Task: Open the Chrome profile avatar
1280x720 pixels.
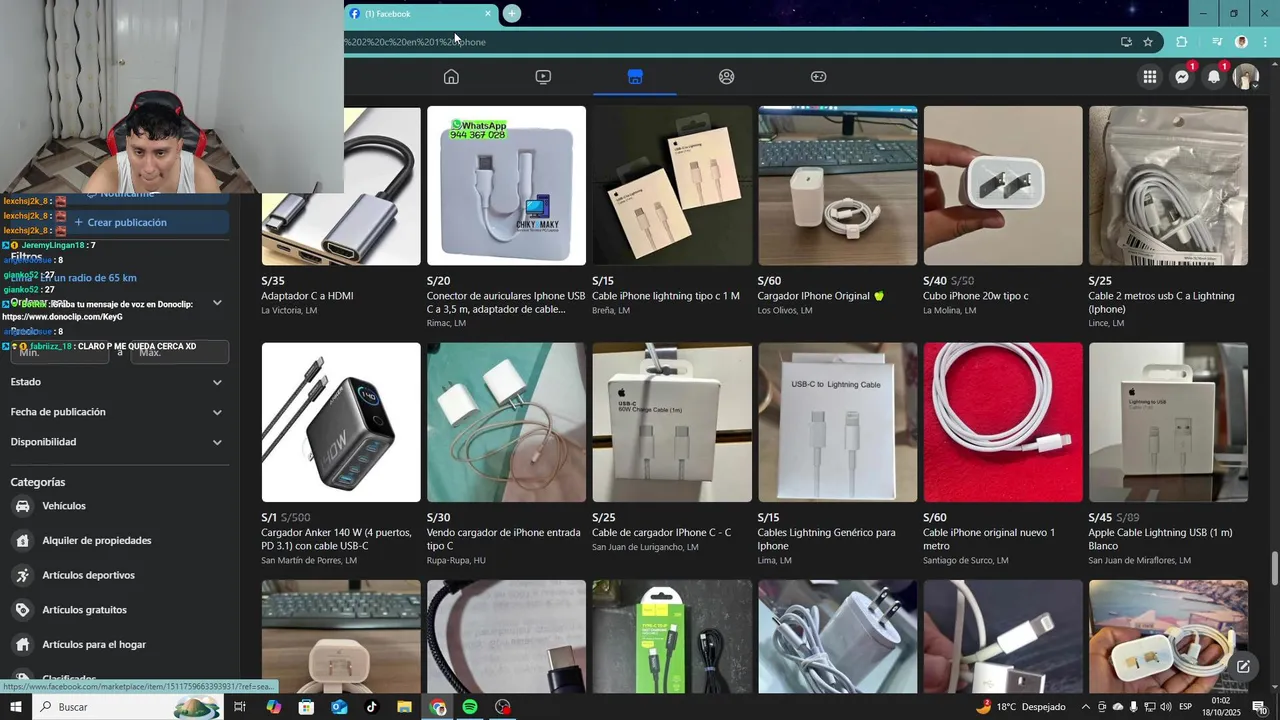Action: tap(1241, 42)
